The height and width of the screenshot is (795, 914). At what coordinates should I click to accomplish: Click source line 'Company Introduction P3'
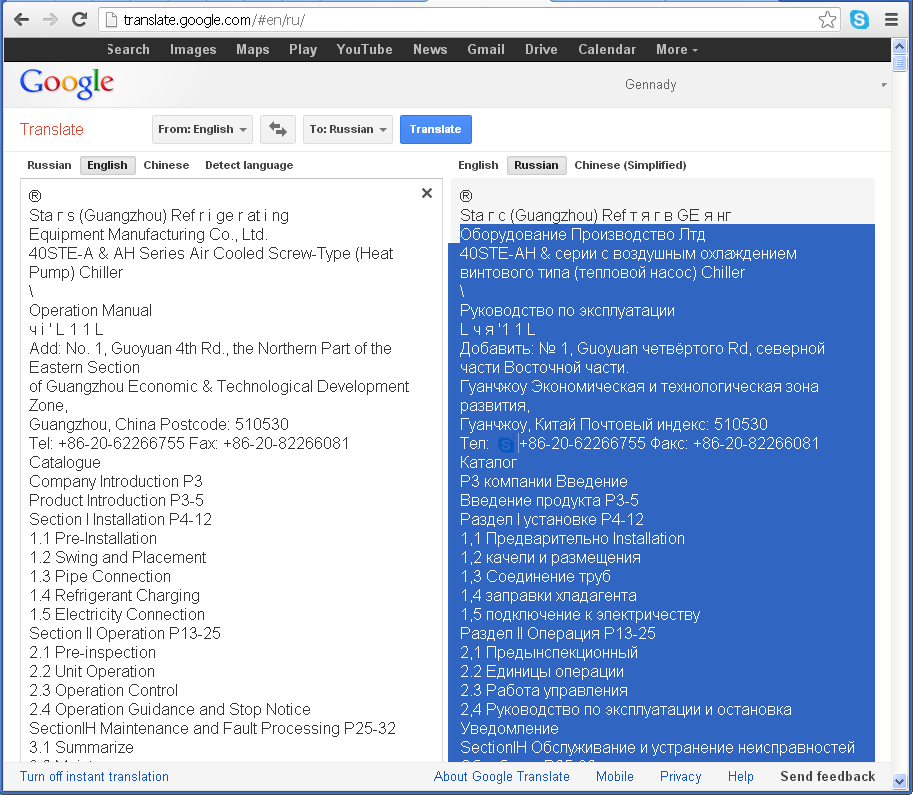[116, 481]
